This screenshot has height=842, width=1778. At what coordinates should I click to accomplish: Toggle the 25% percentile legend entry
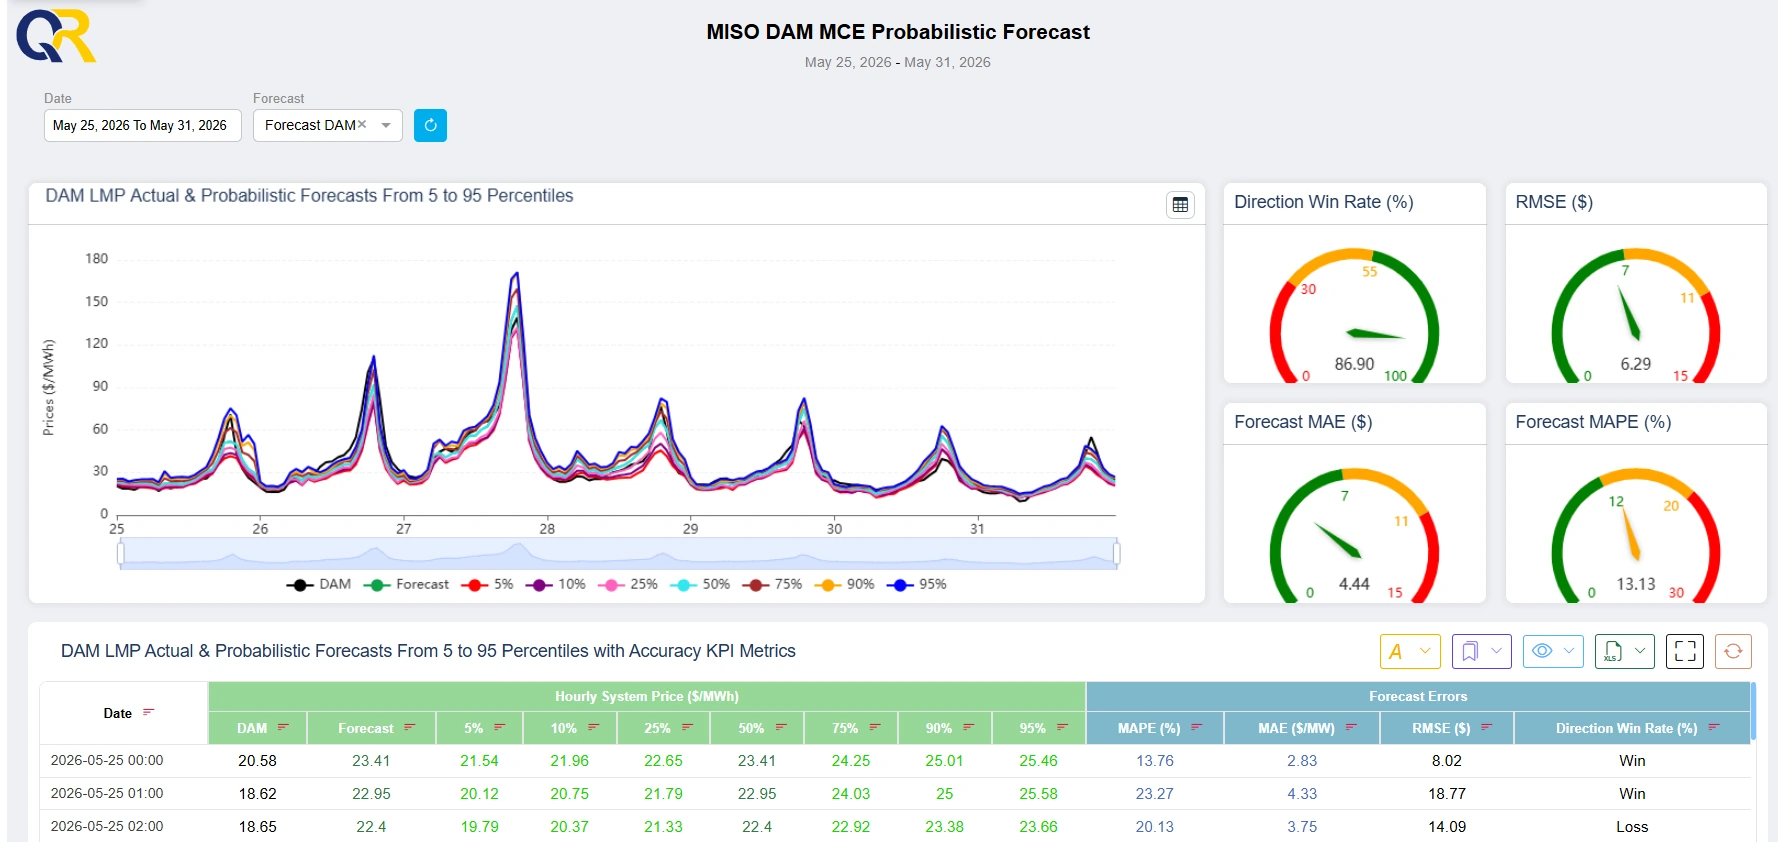628,584
